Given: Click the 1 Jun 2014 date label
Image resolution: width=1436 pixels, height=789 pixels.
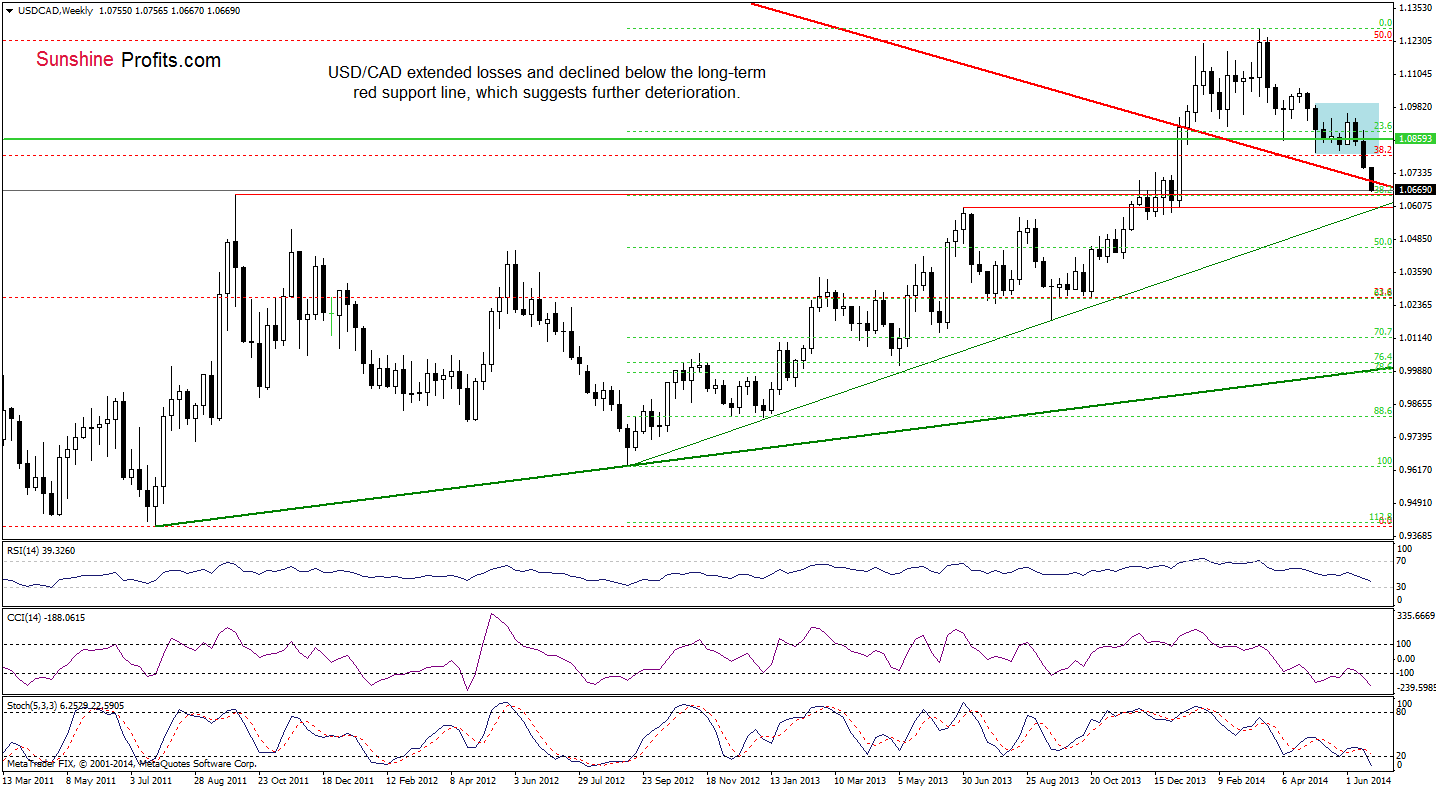Looking at the screenshot, I should click(x=1370, y=779).
